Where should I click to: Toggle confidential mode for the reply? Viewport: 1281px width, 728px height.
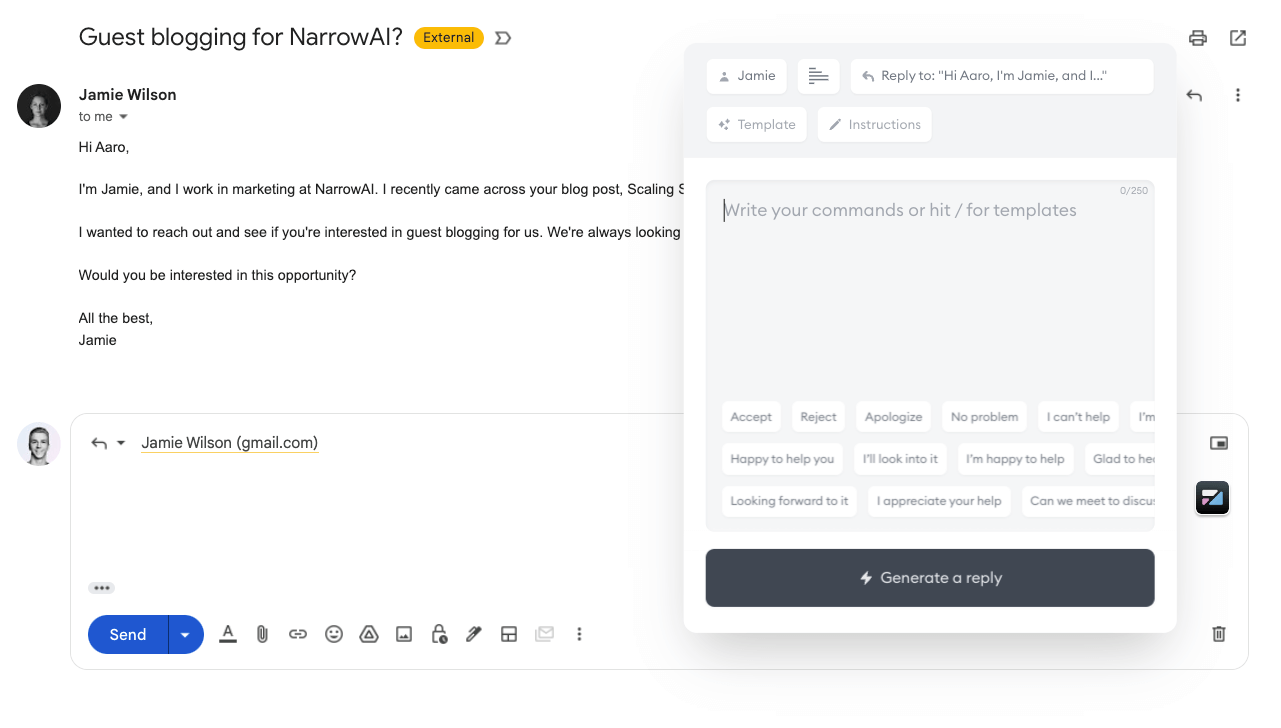tap(438, 634)
